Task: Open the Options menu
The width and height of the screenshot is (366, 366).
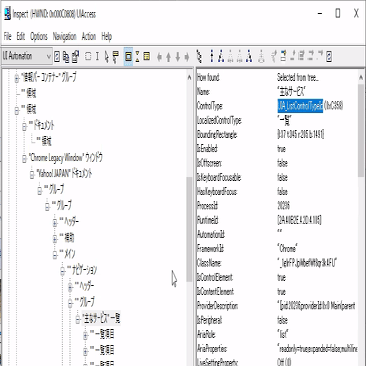Action: click(x=39, y=36)
